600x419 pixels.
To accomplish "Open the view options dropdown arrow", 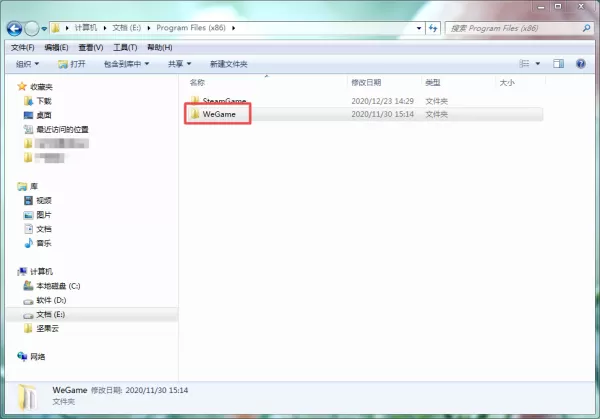I will tap(538, 64).
